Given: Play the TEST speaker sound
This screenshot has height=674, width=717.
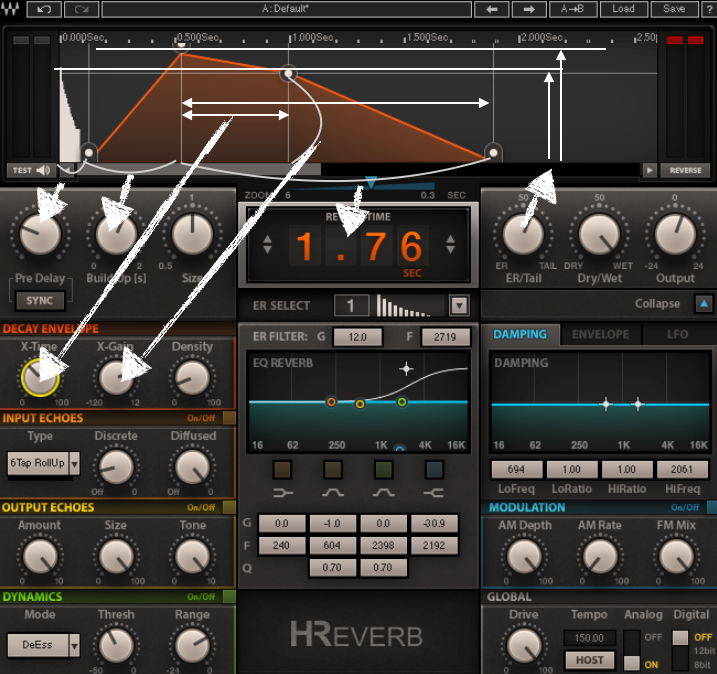Looking at the screenshot, I should point(43,170).
